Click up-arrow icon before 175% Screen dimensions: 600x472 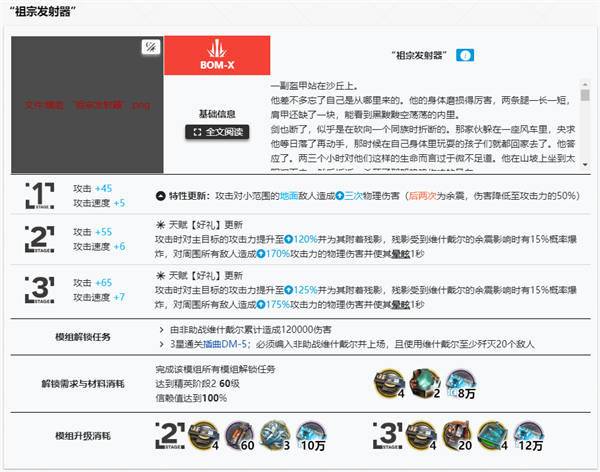pos(261,305)
